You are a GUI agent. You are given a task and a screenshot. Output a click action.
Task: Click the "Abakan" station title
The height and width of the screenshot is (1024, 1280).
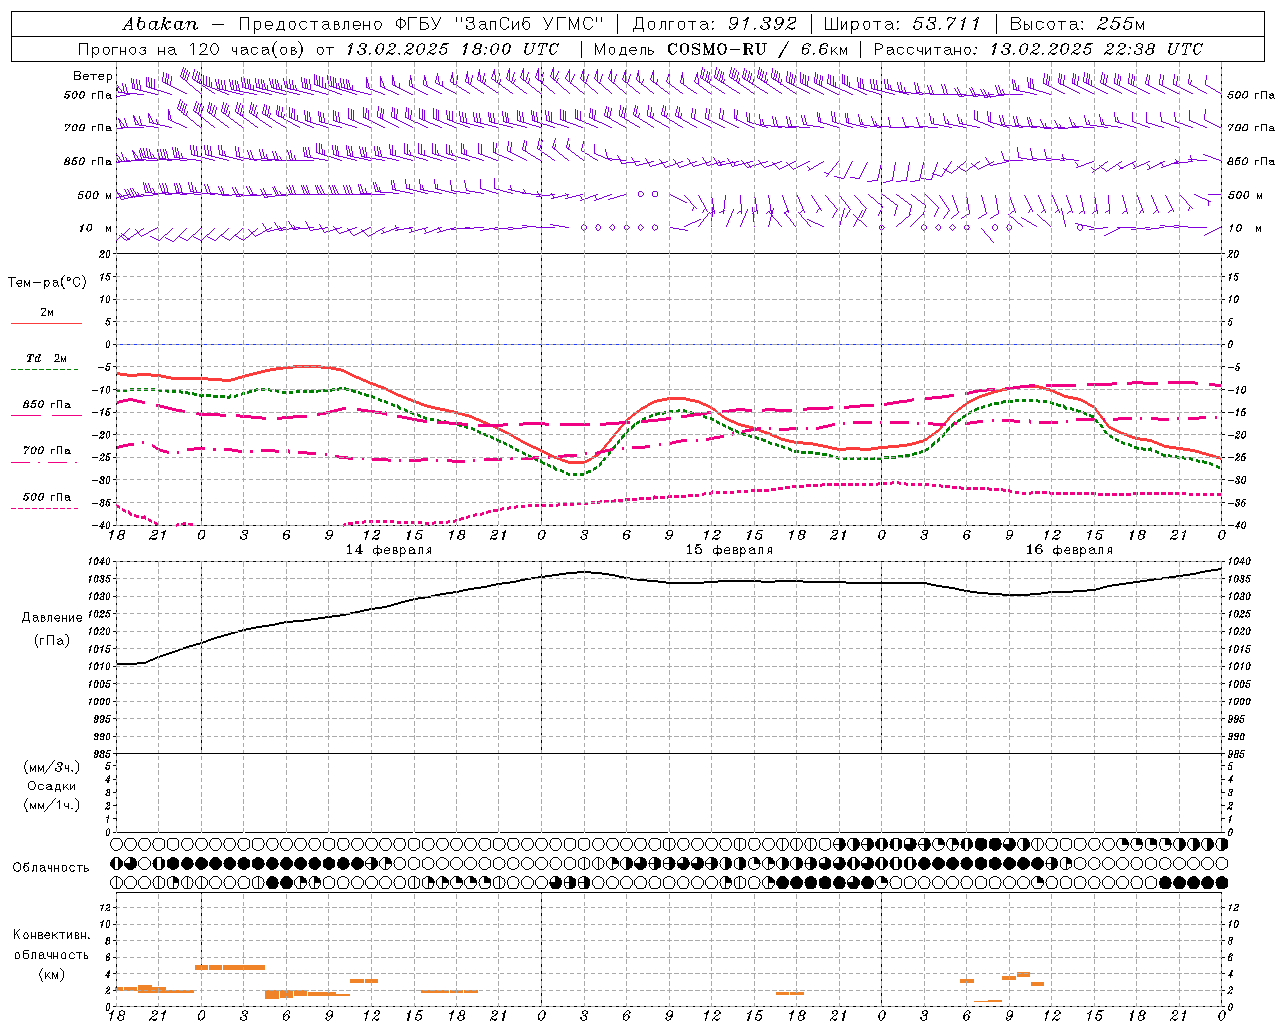pyautogui.click(x=160, y=24)
